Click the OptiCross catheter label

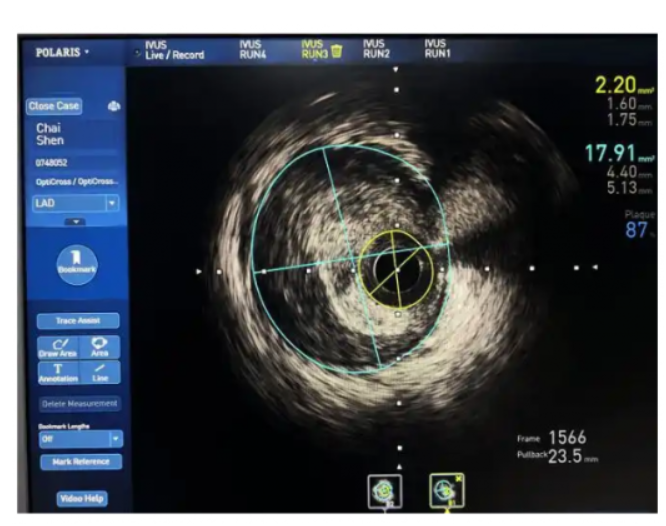coord(77,182)
